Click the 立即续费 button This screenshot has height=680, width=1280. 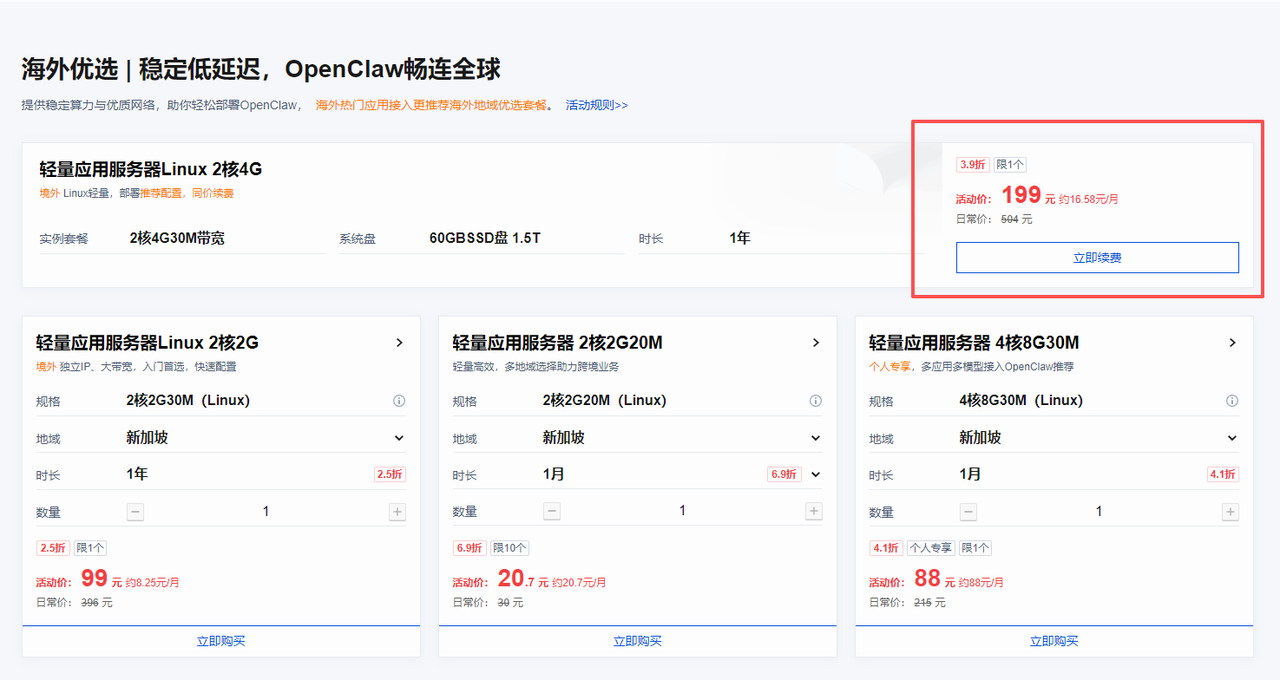1097,258
